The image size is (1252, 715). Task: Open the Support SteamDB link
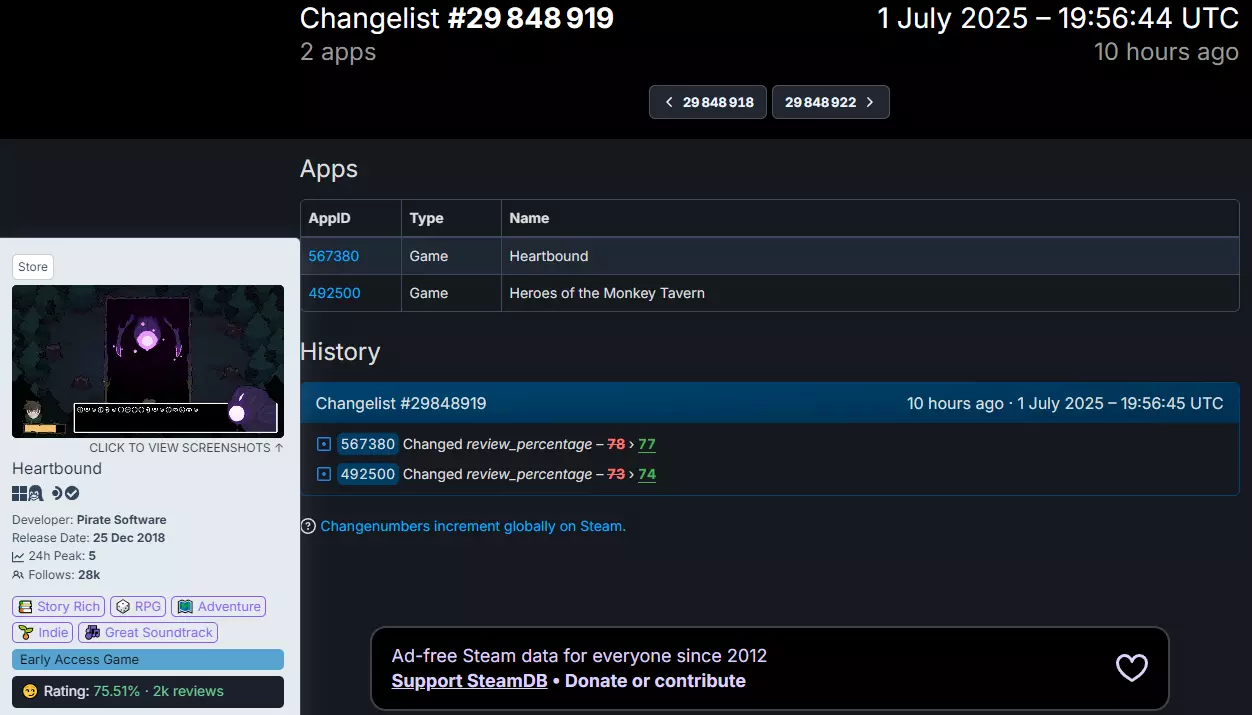coord(469,681)
